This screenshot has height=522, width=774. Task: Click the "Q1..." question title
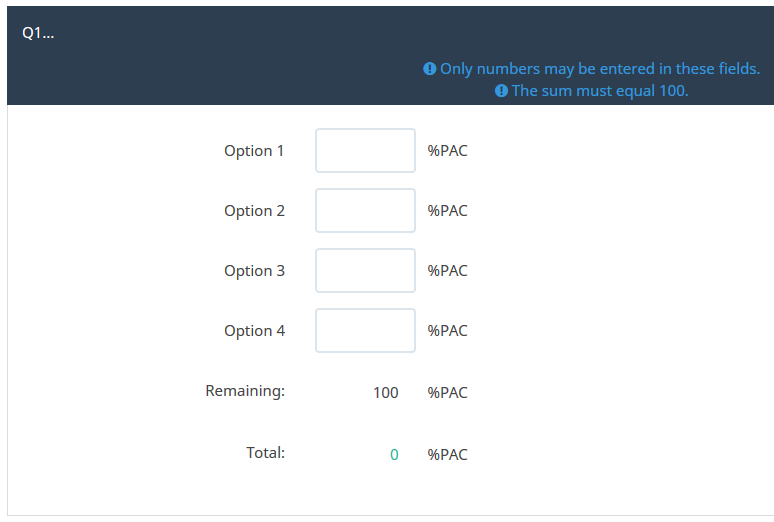tap(38, 32)
